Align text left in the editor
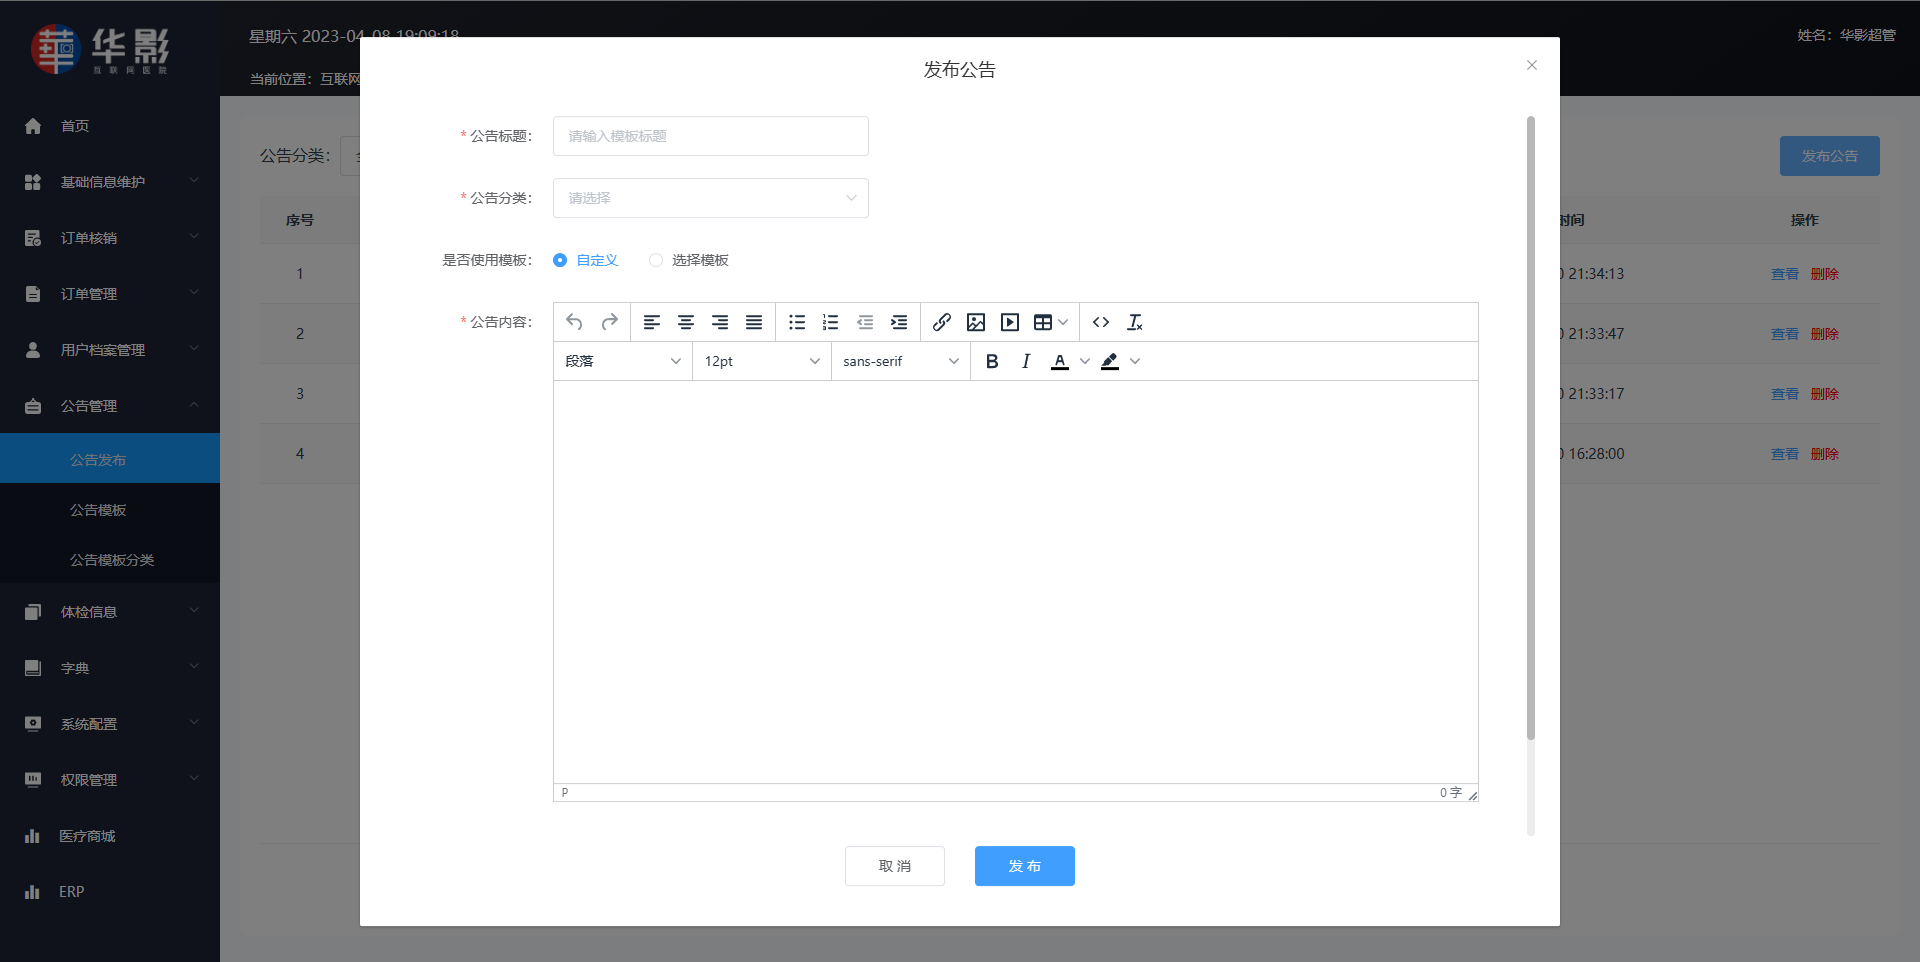The width and height of the screenshot is (1920, 962). (652, 322)
